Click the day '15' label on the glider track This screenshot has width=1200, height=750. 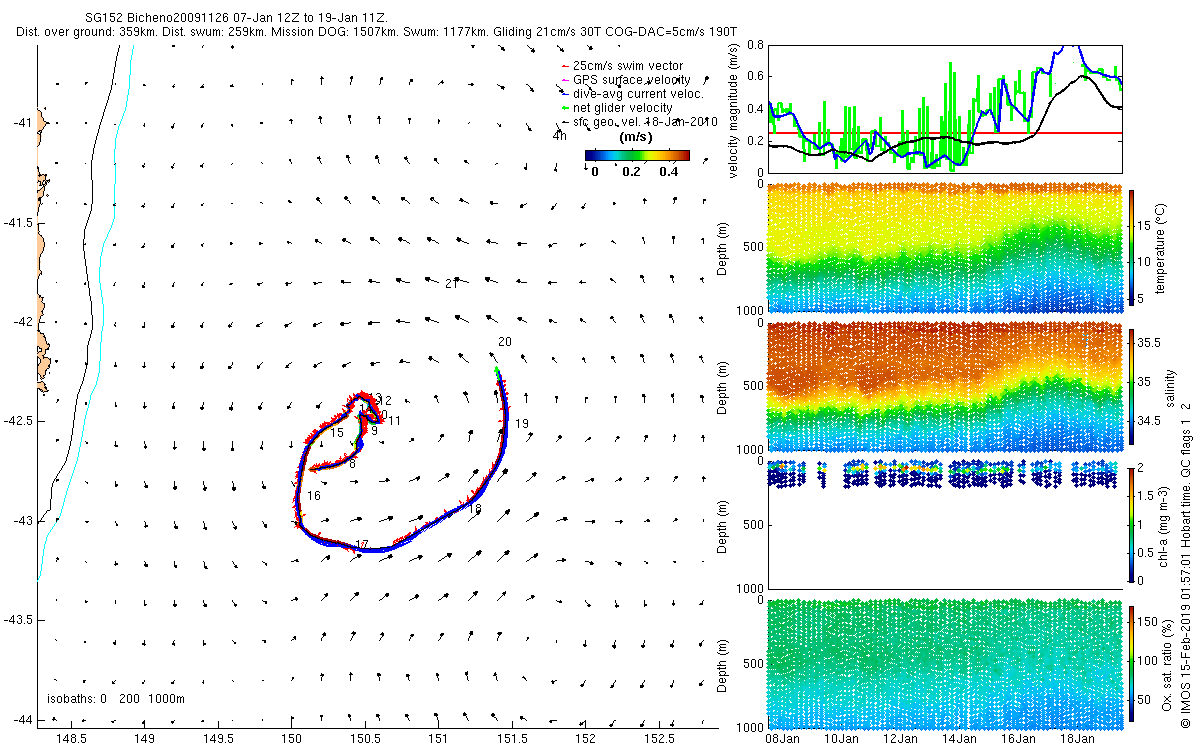pyautogui.click(x=337, y=433)
